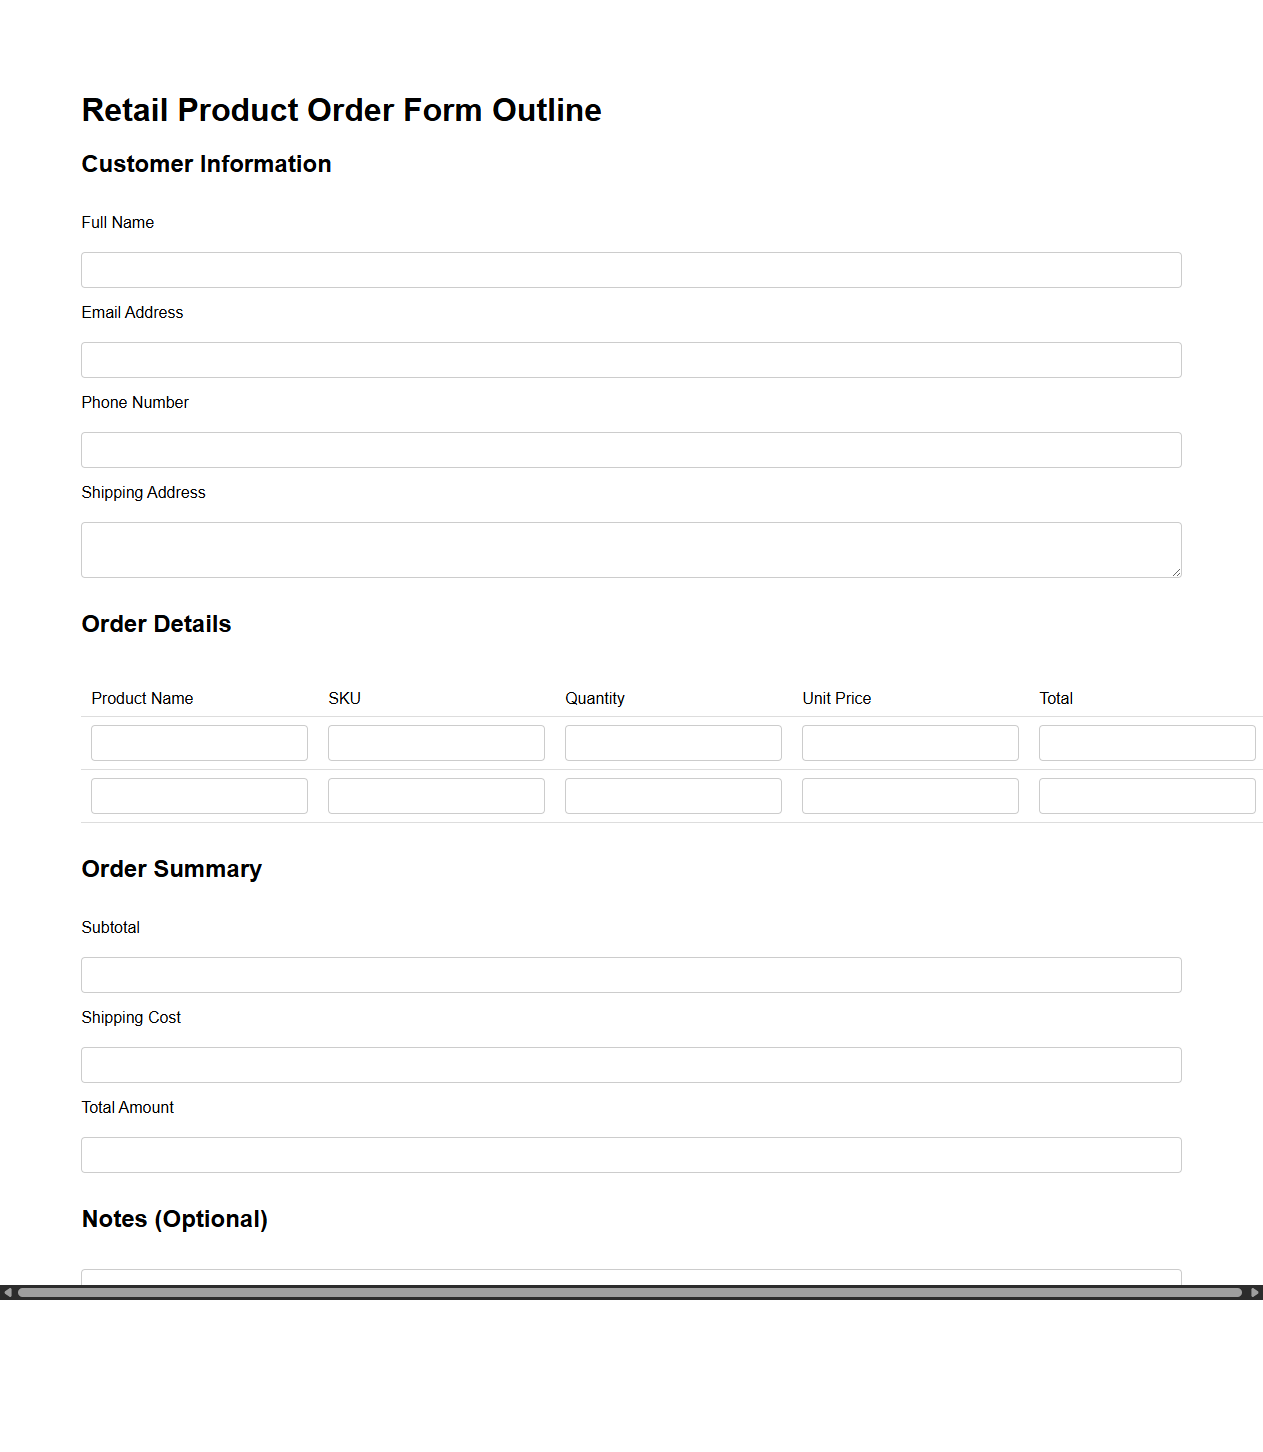Click the second SKU input field
The image size is (1263, 1452).
[435, 795]
